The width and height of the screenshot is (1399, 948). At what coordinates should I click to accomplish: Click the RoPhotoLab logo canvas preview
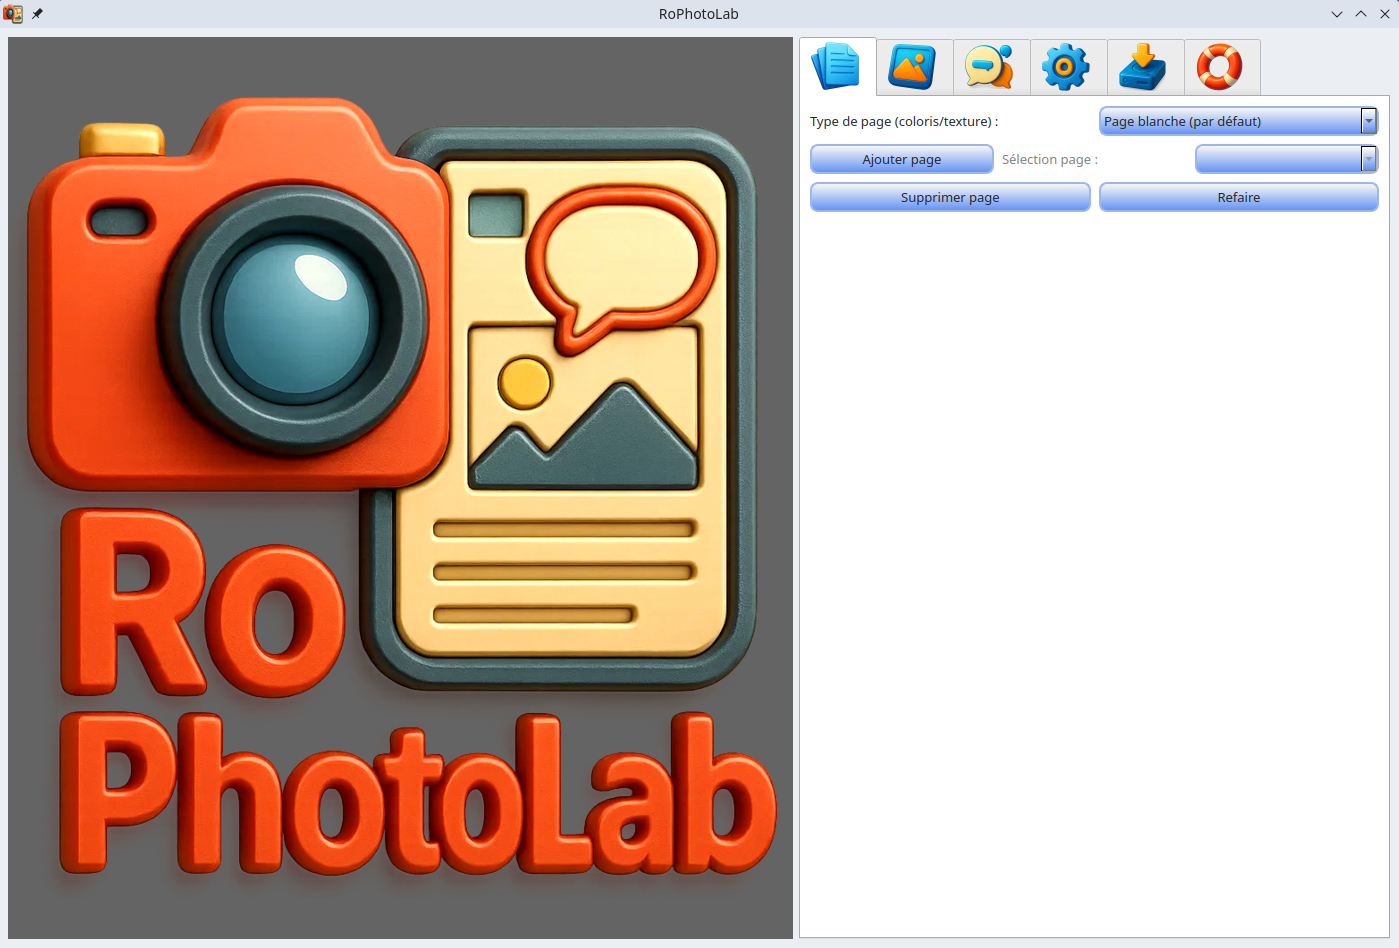pyautogui.click(x=400, y=488)
